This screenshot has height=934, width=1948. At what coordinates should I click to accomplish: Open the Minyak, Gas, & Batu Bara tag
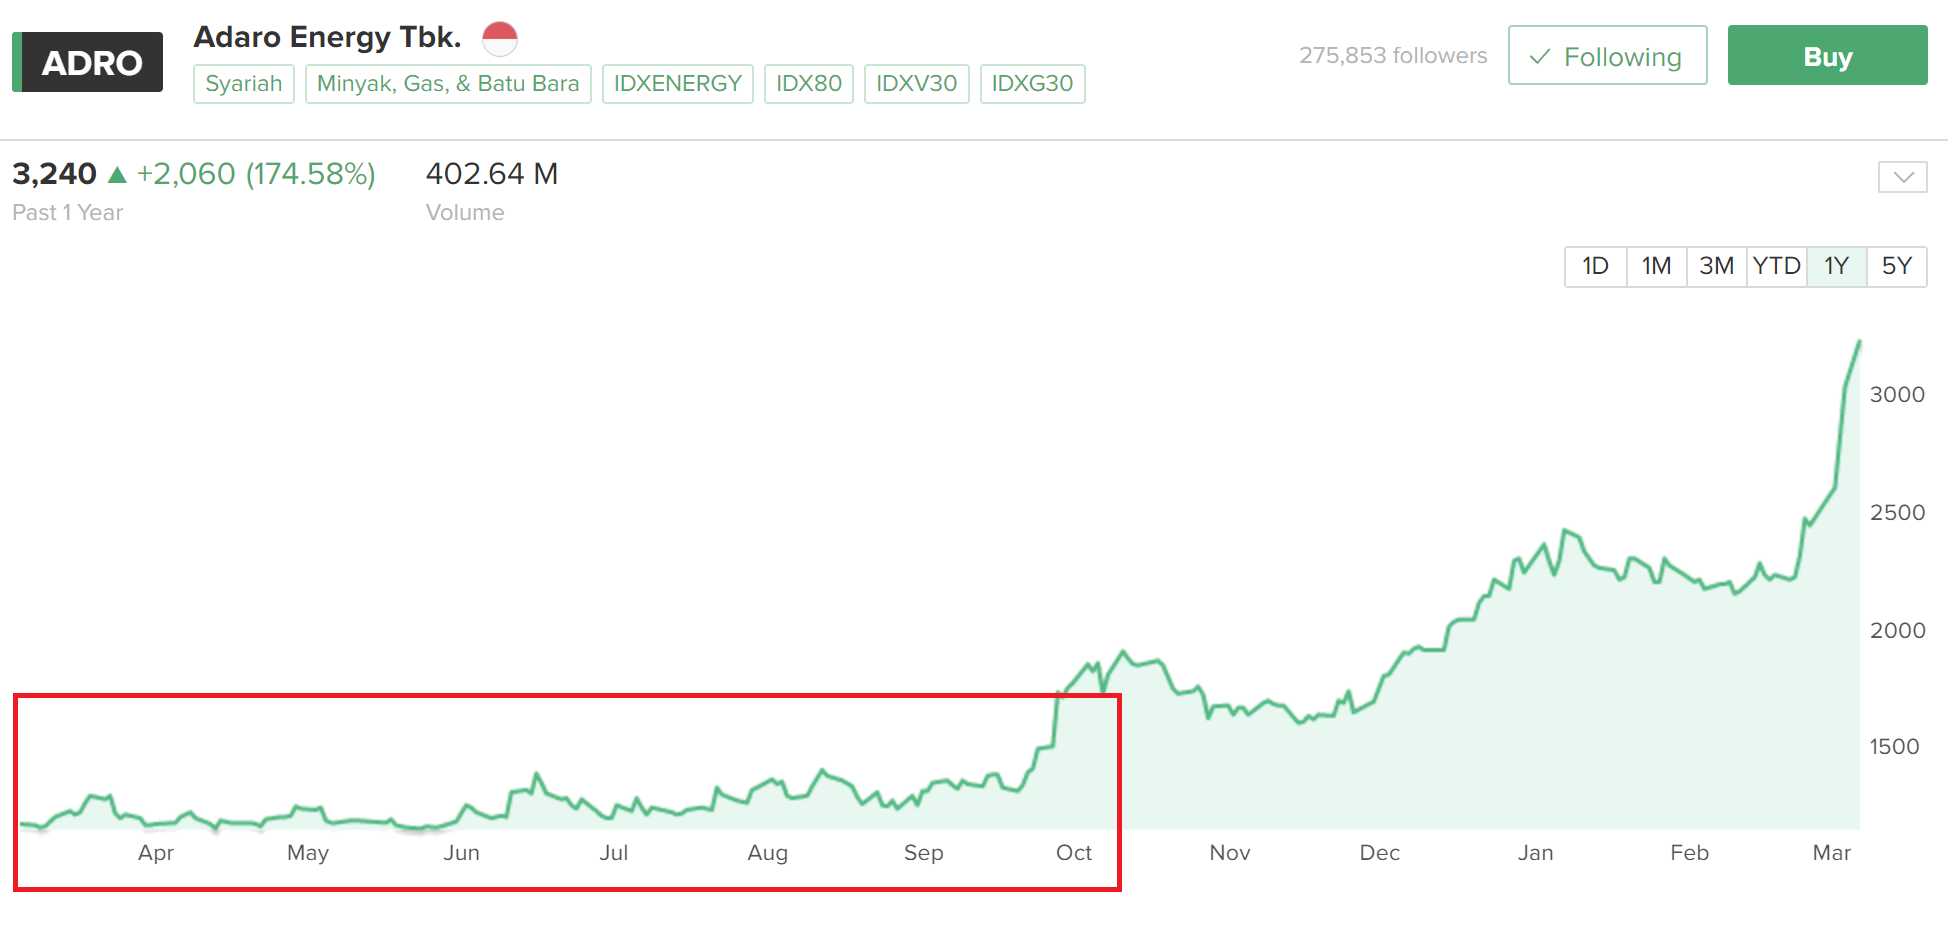(448, 84)
